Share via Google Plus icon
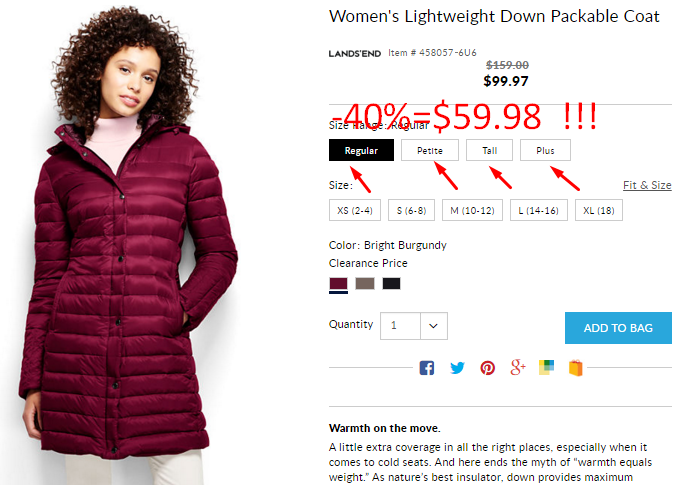Screen dimensions: 678x485 pos(518,367)
